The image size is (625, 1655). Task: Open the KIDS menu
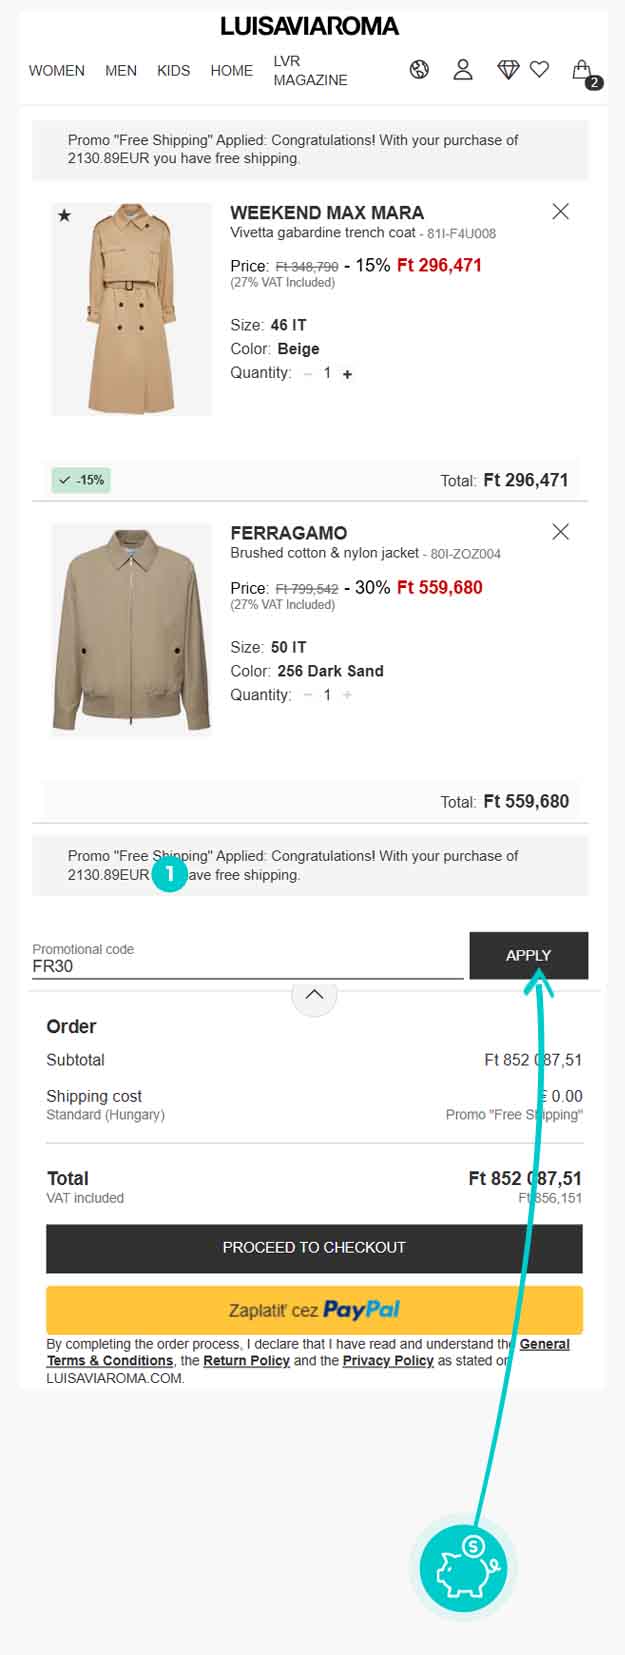tap(173, 71)
